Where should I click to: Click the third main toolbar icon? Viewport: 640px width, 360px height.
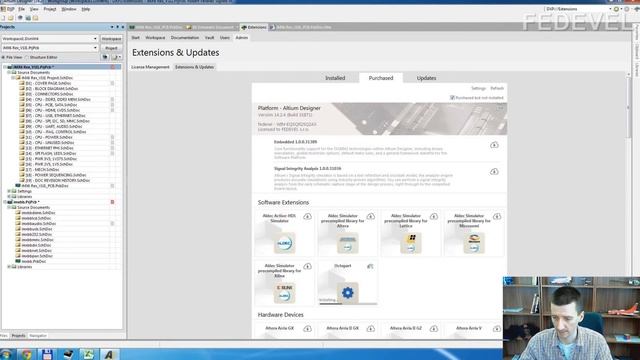[x=20, y=18]
